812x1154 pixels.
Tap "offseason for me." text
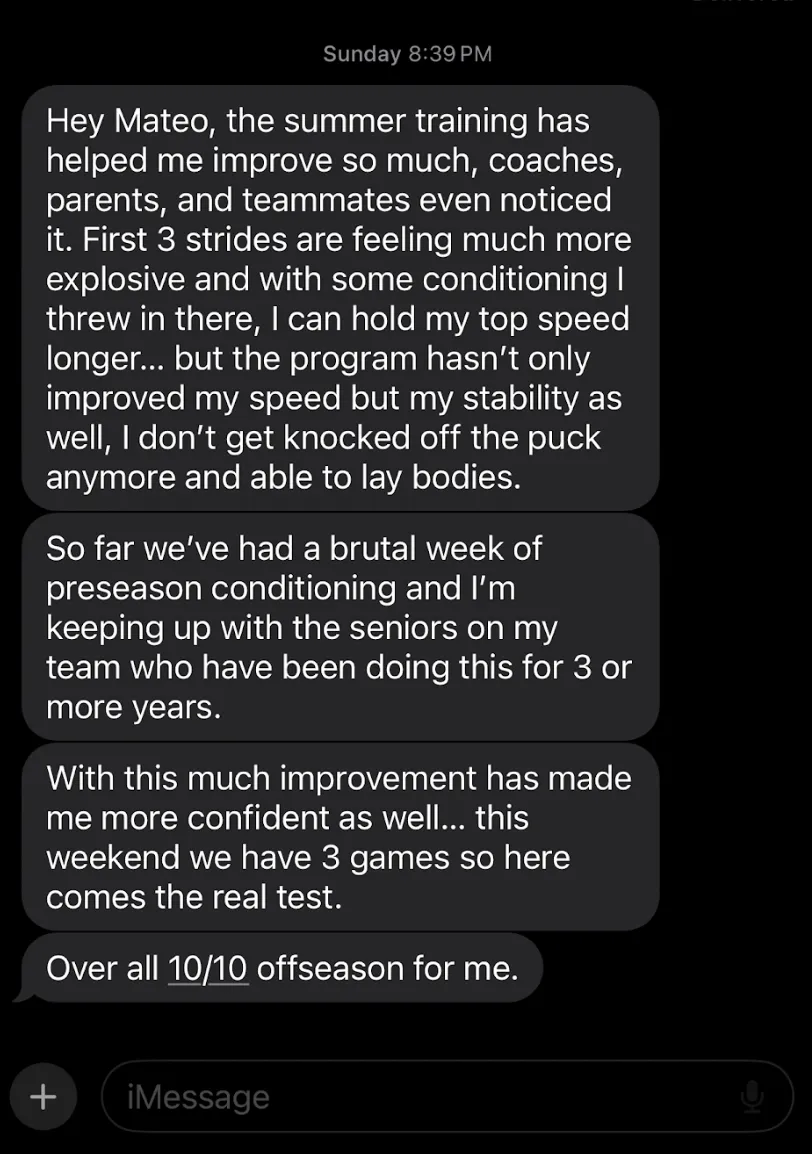coord(388,968)
